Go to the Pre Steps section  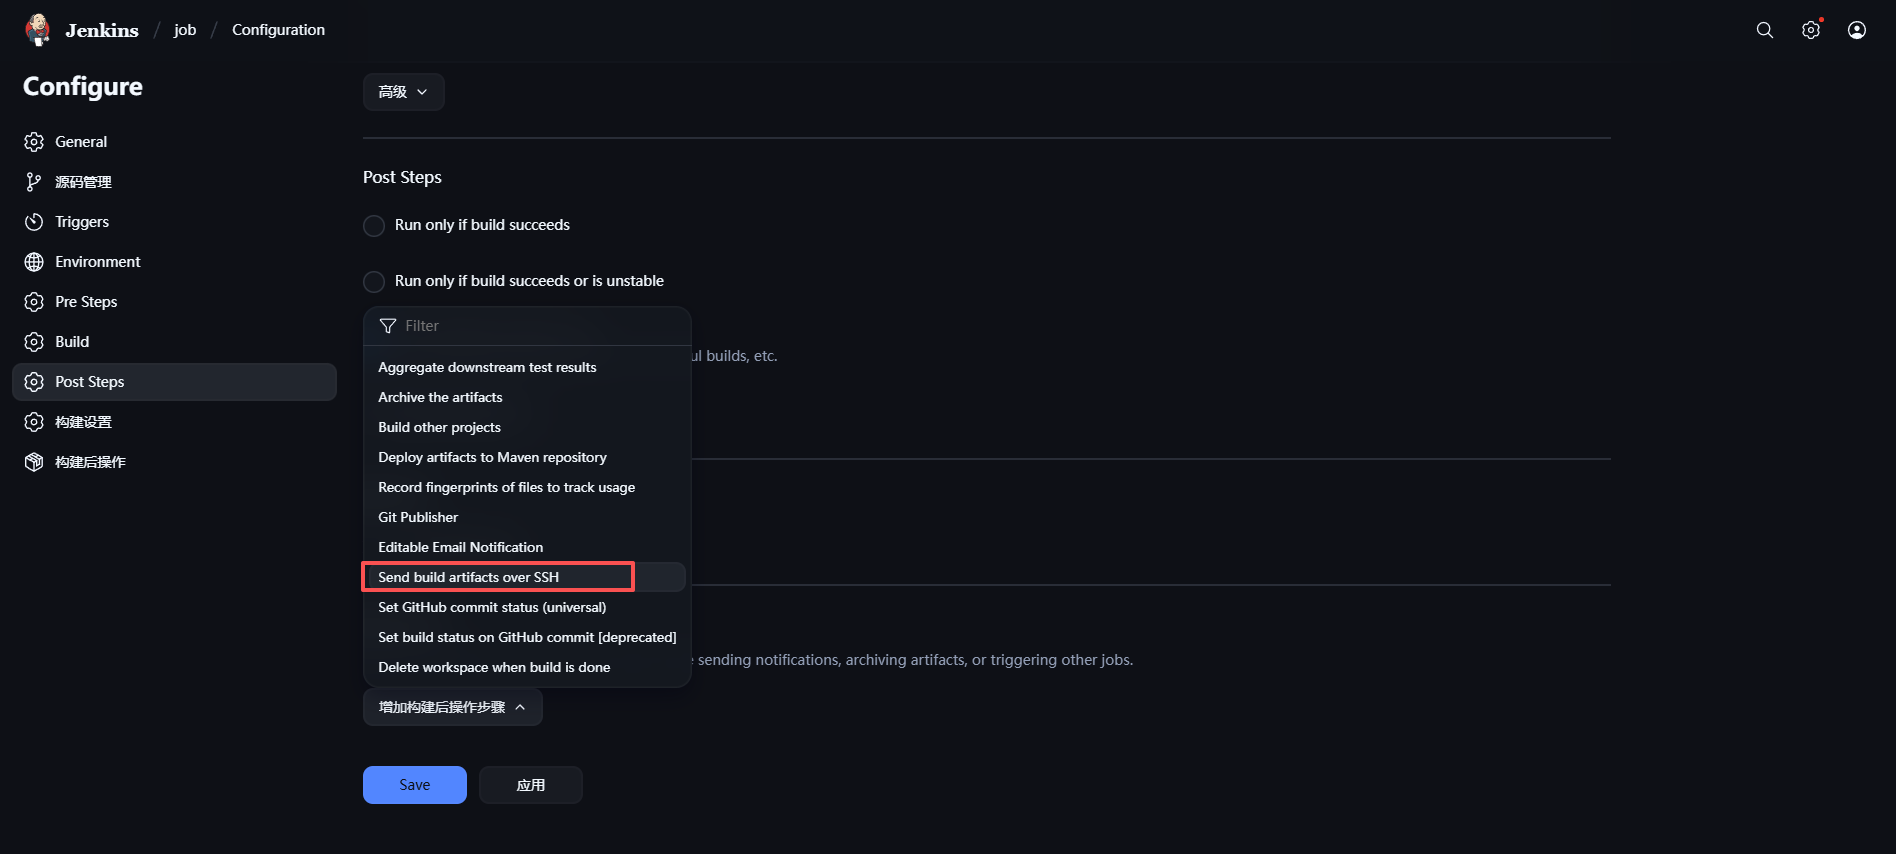click(86, 302)
